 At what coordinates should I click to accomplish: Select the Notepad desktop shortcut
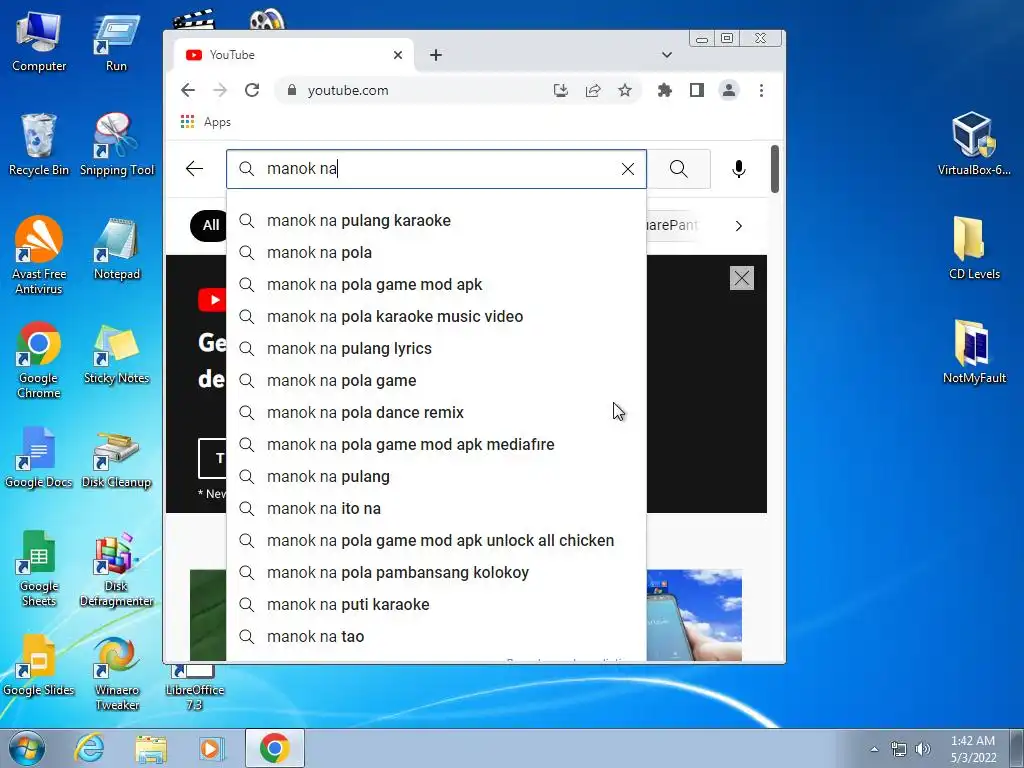[117, 249]
